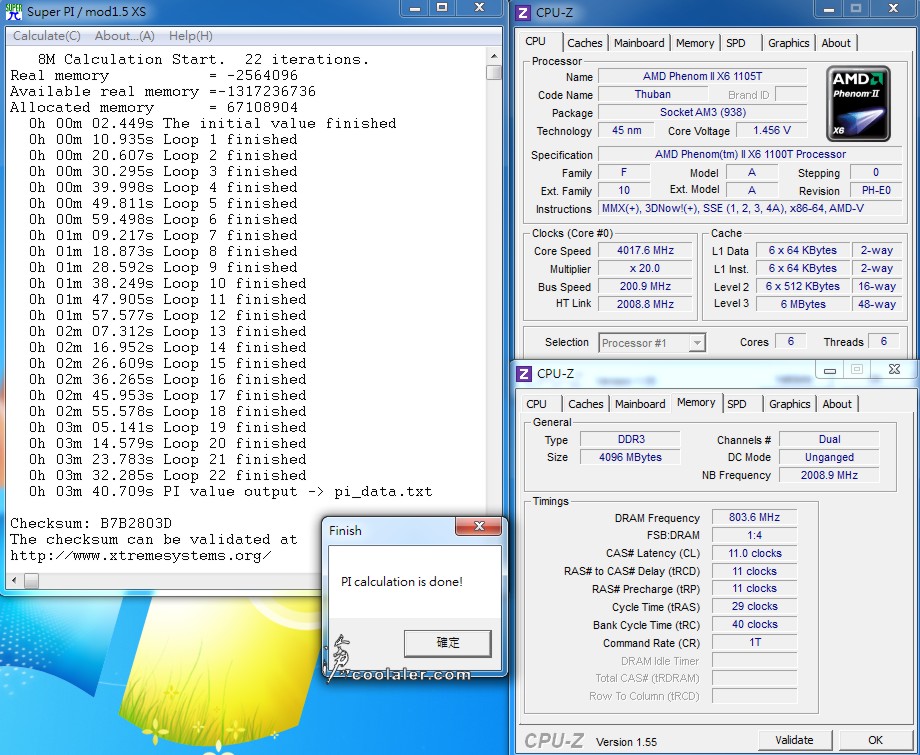Click the Specification text 'AMD Phenom(tm) II X6 1100T Processor'
The image size is (920, 755).
click(x=750, y=154)
